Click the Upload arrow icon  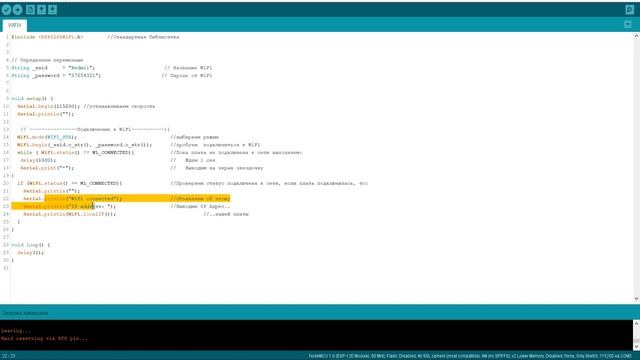coord(18,9)
